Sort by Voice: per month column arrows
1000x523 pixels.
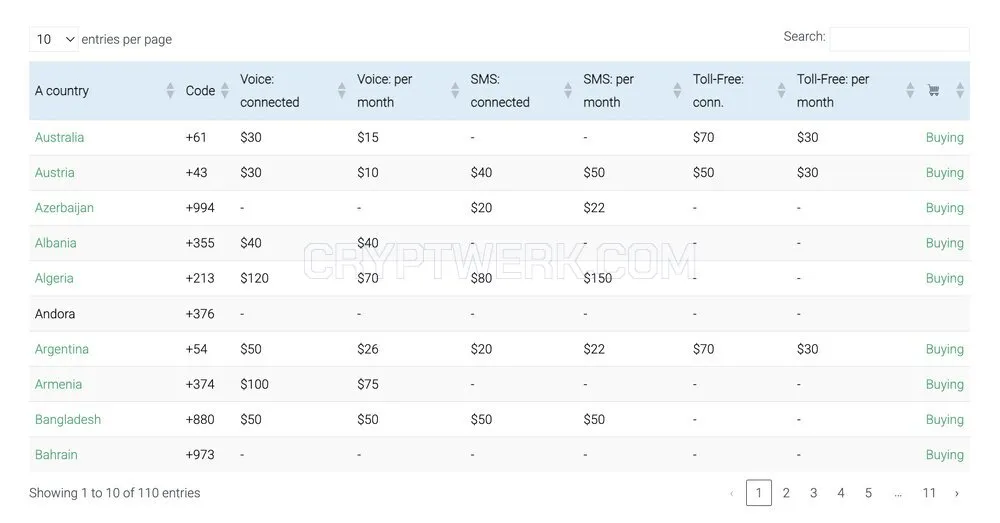455,91
